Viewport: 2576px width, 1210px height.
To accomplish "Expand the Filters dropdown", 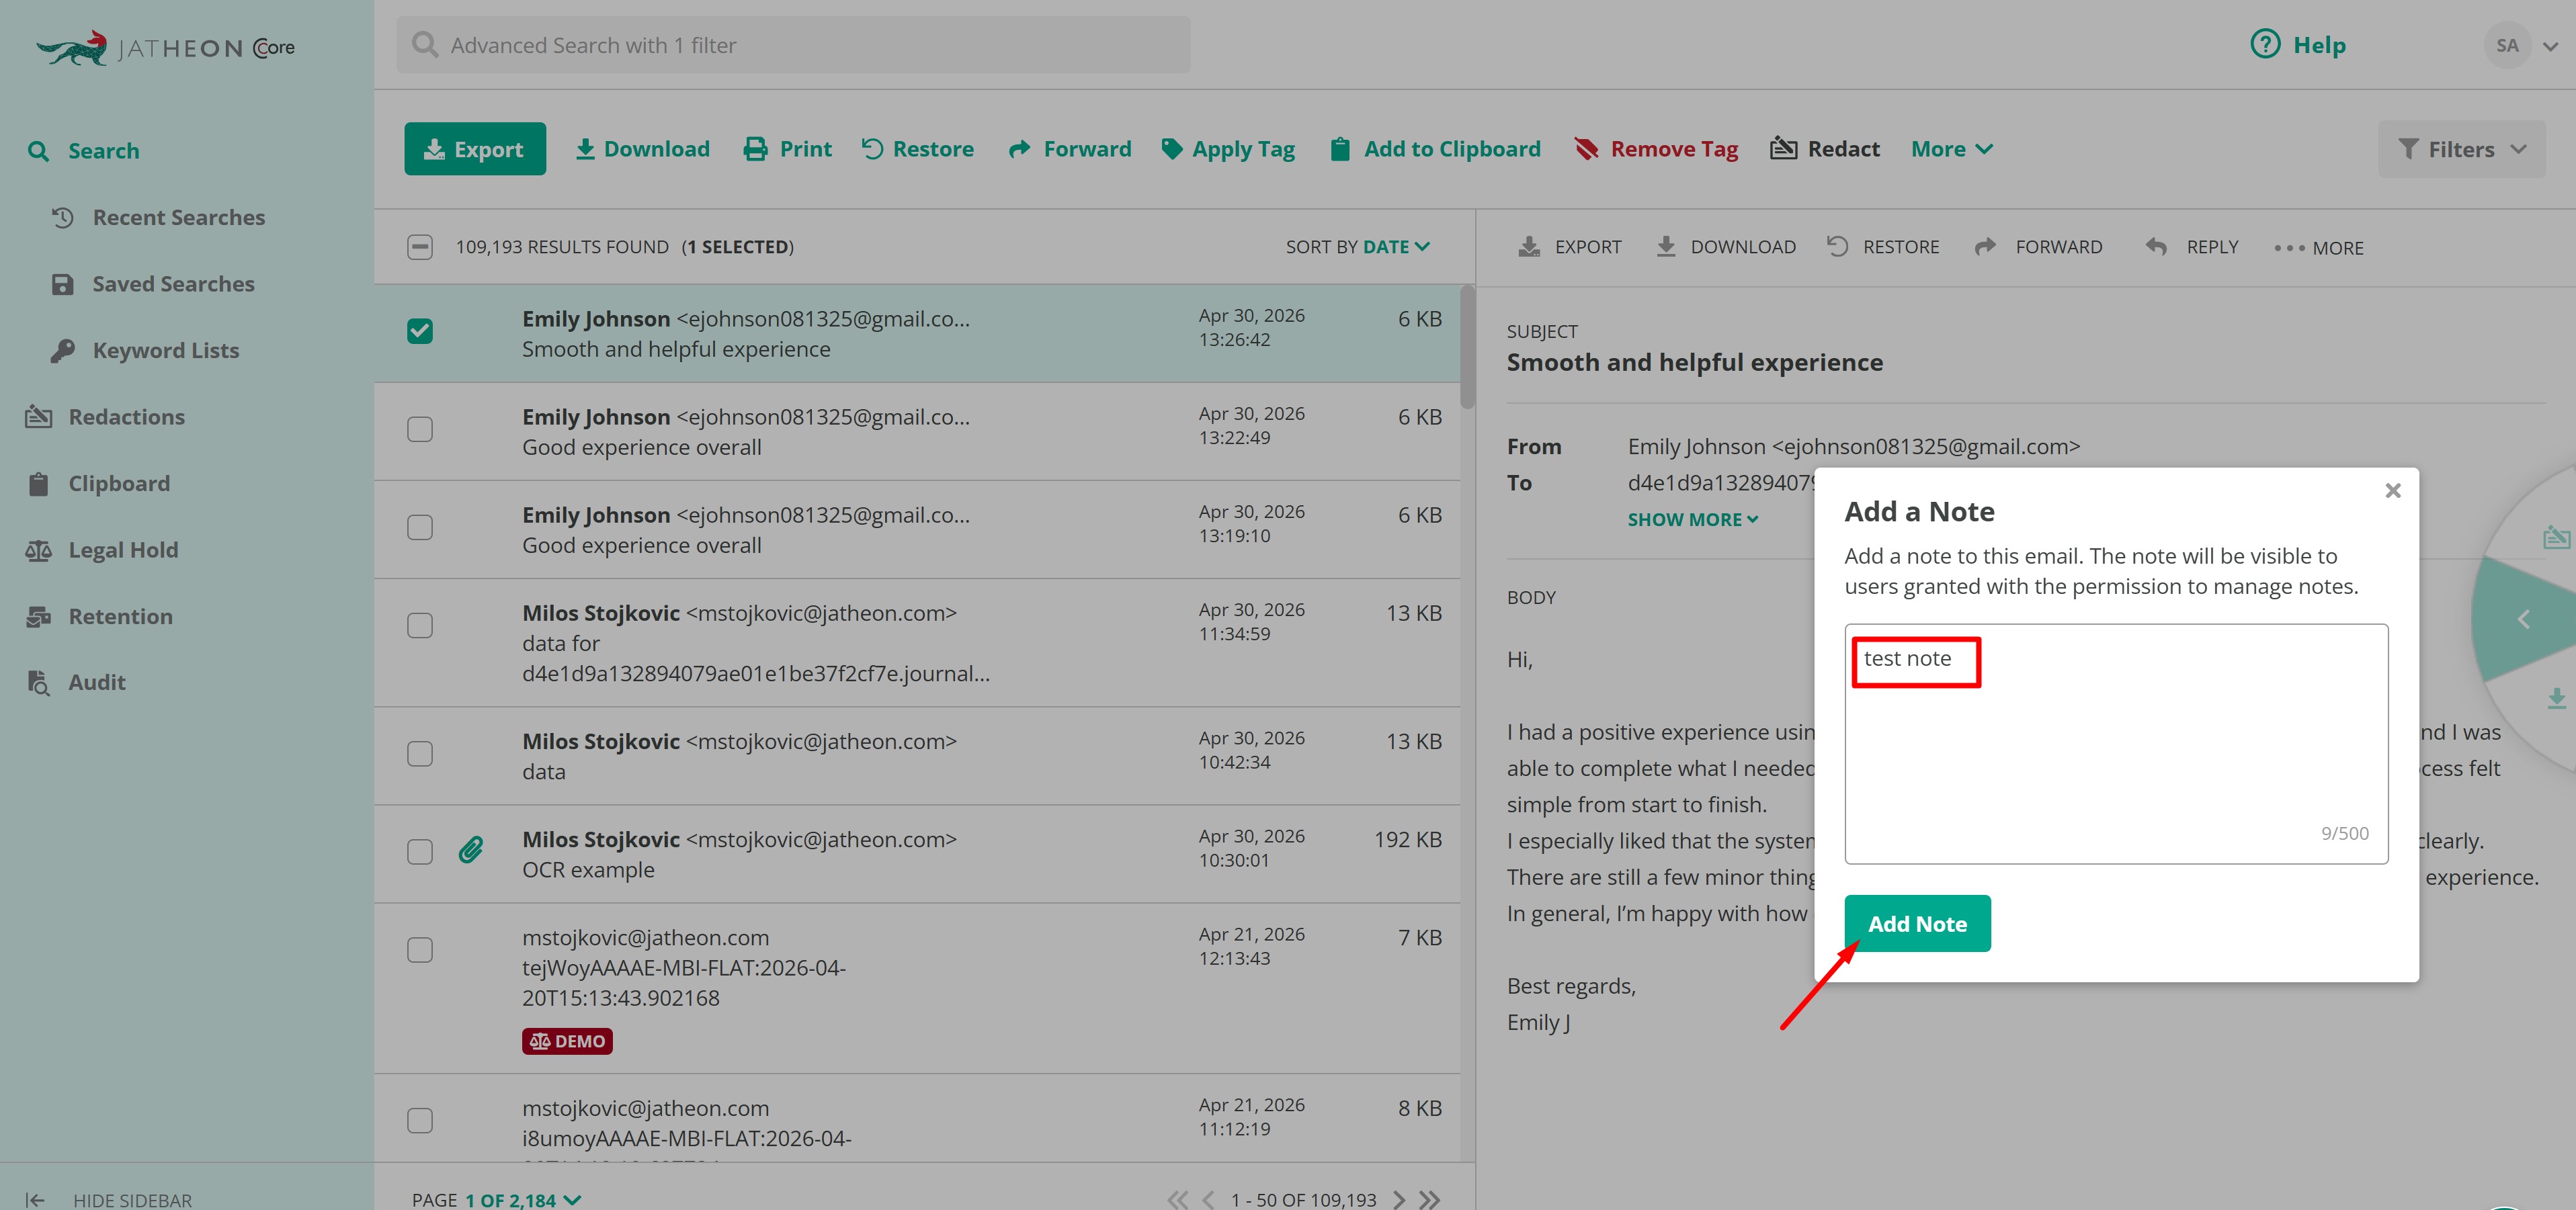I will click(2462, 149).
